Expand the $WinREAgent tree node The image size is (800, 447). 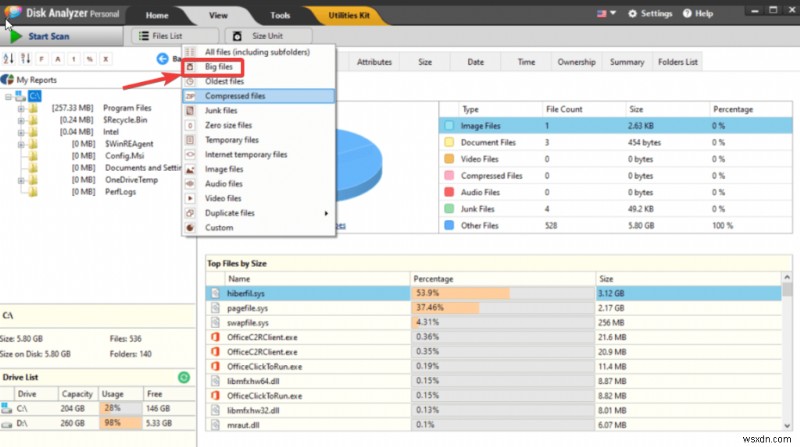(x=21, y=144)
